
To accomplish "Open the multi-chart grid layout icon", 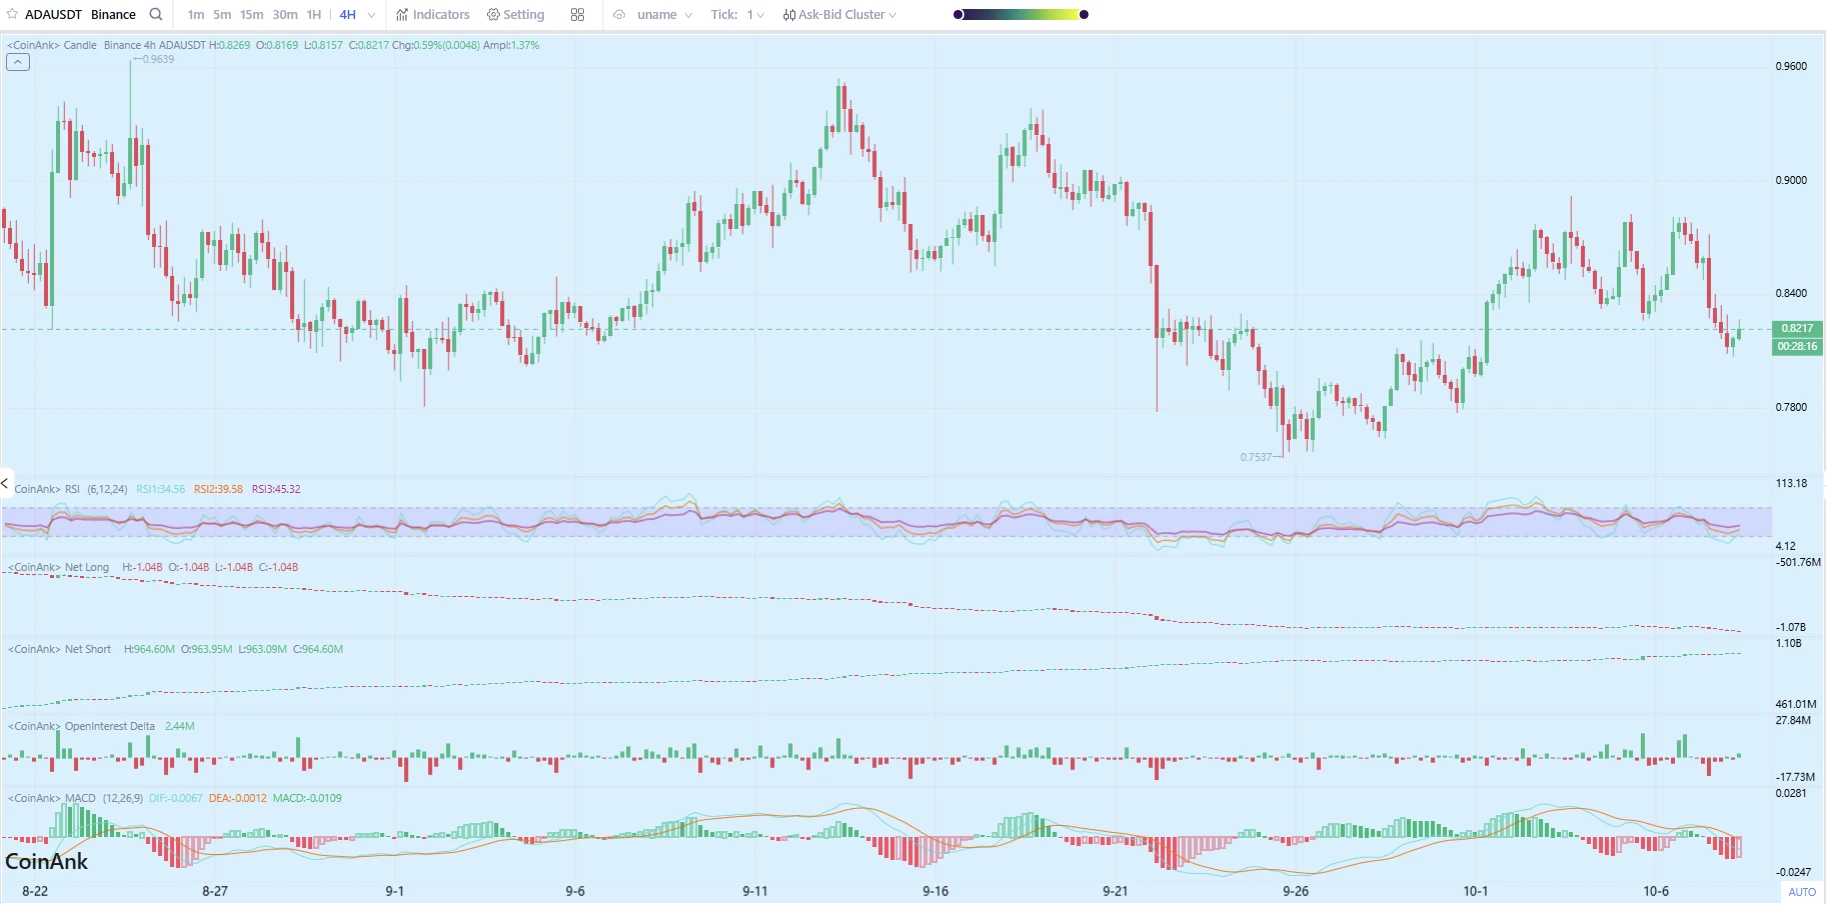I will pos(577,15).
